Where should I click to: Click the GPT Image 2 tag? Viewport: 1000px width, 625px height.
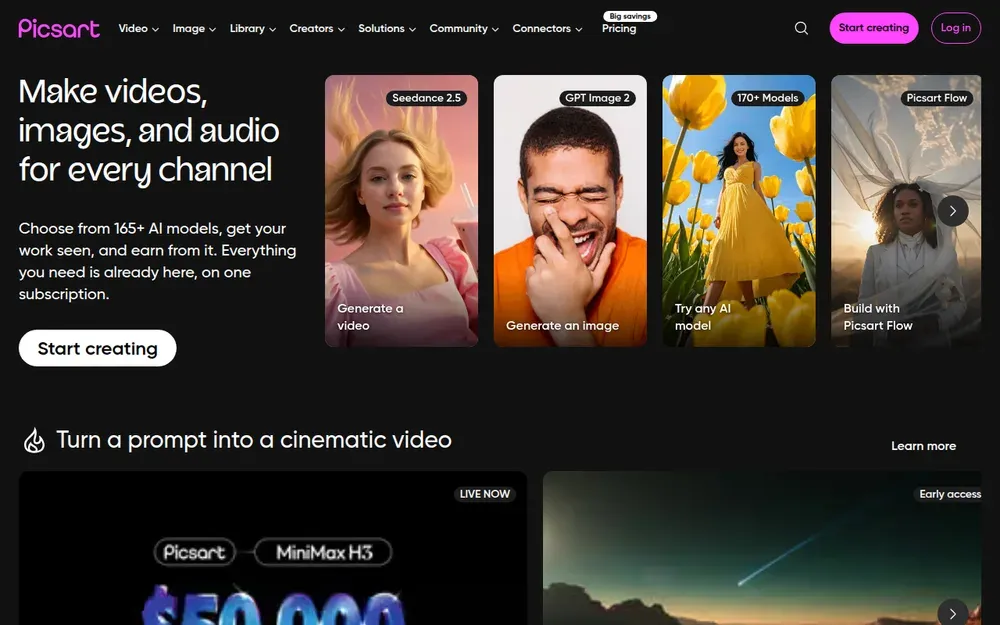pos(597,98)
